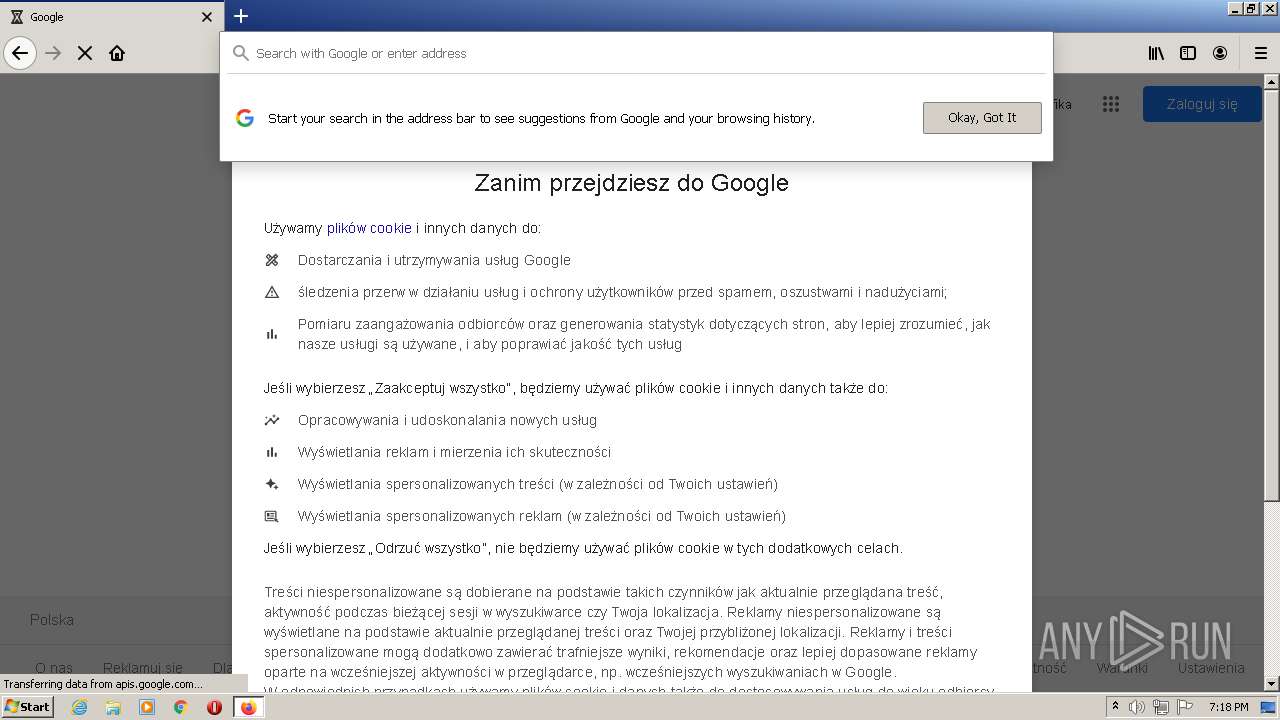Image resolution: width=1280 pixels, height=720 pixels.
Task: Click the bar chart icon beside Pomiaru zaangażowania
Action: (272, 334)
